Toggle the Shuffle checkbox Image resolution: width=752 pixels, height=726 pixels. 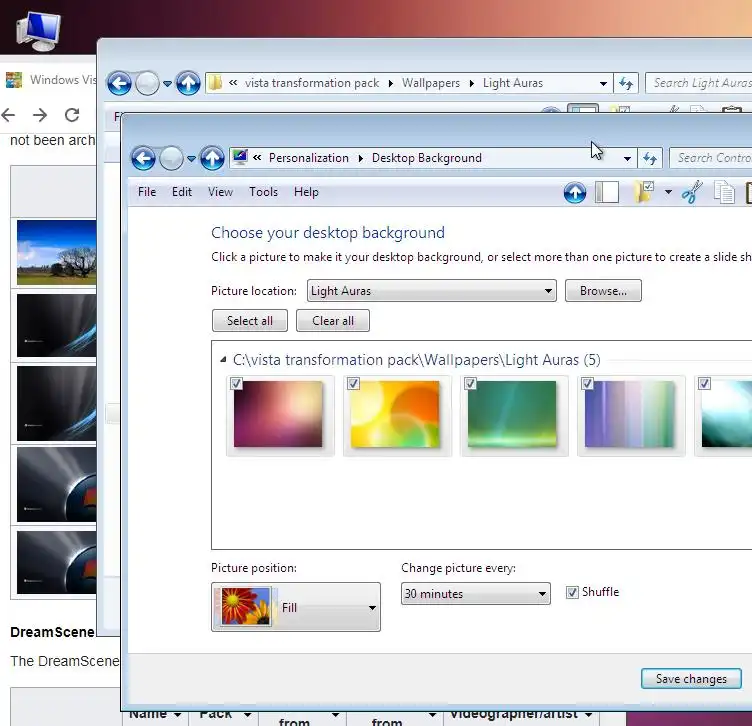click(572, 592)
